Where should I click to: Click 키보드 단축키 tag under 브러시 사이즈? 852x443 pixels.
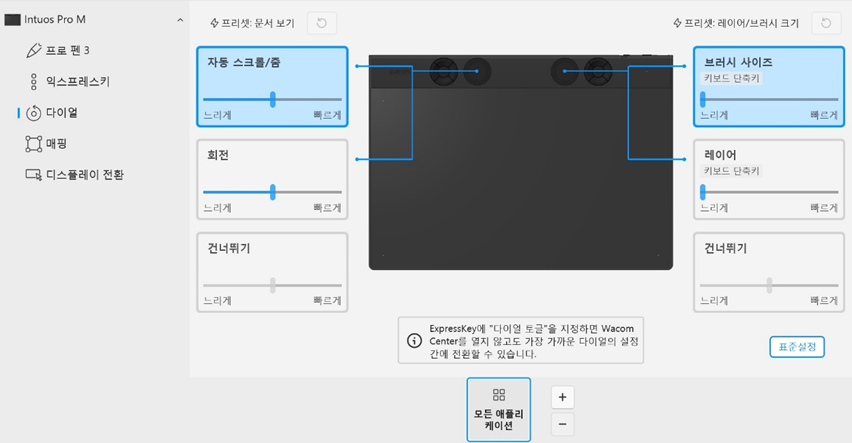tap(731, 78)
